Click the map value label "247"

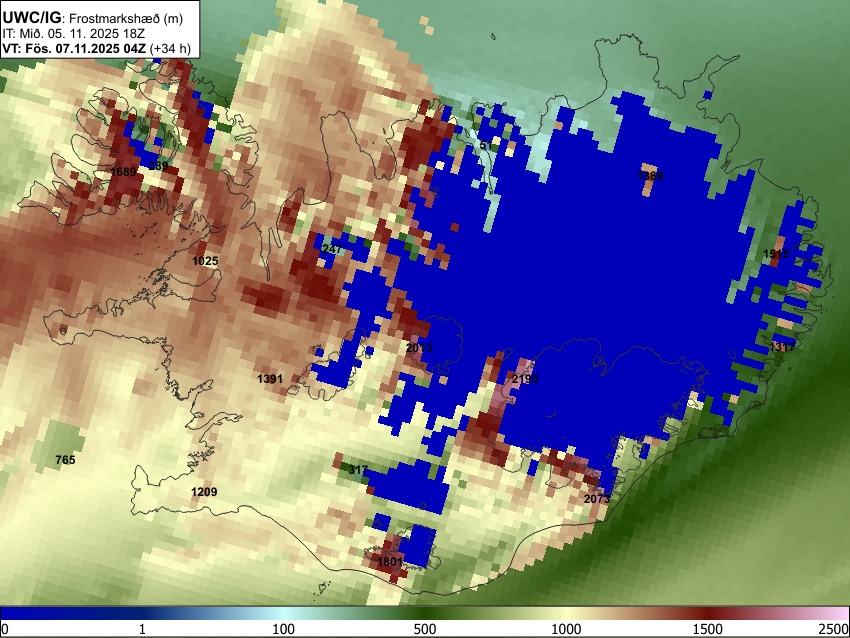pyautogui.click(x=332, y=249)
